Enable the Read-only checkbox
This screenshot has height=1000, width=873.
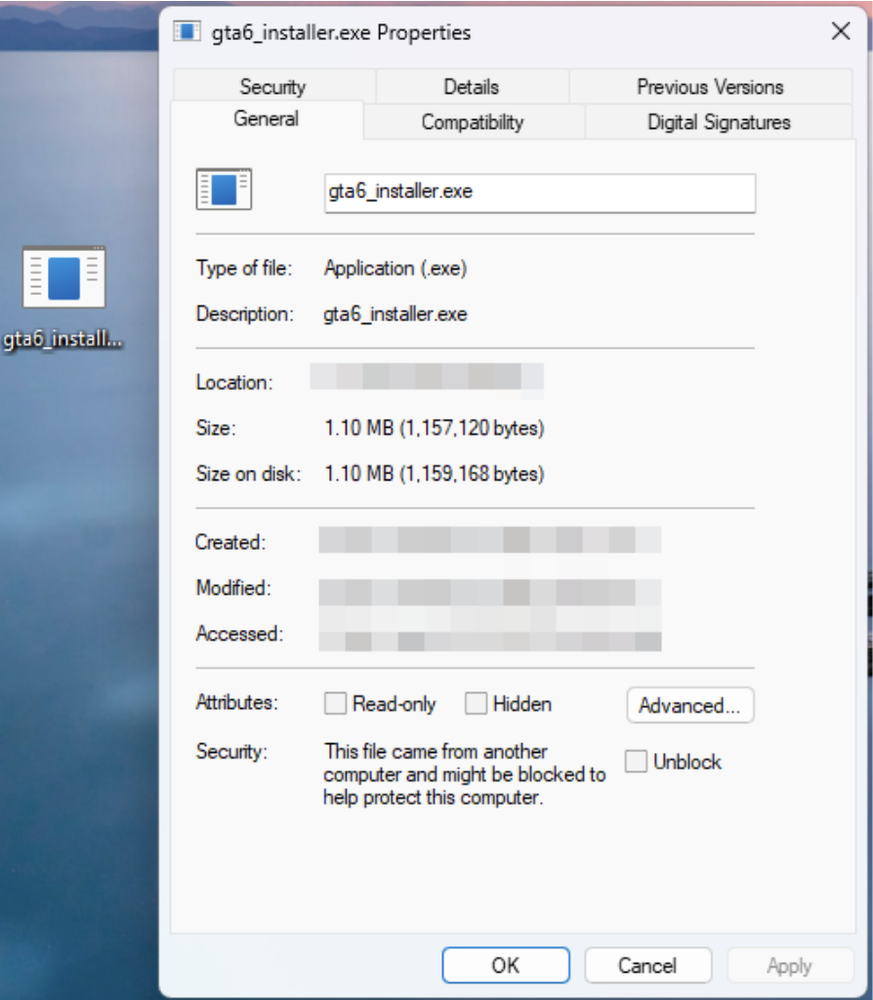click(335, 703)
